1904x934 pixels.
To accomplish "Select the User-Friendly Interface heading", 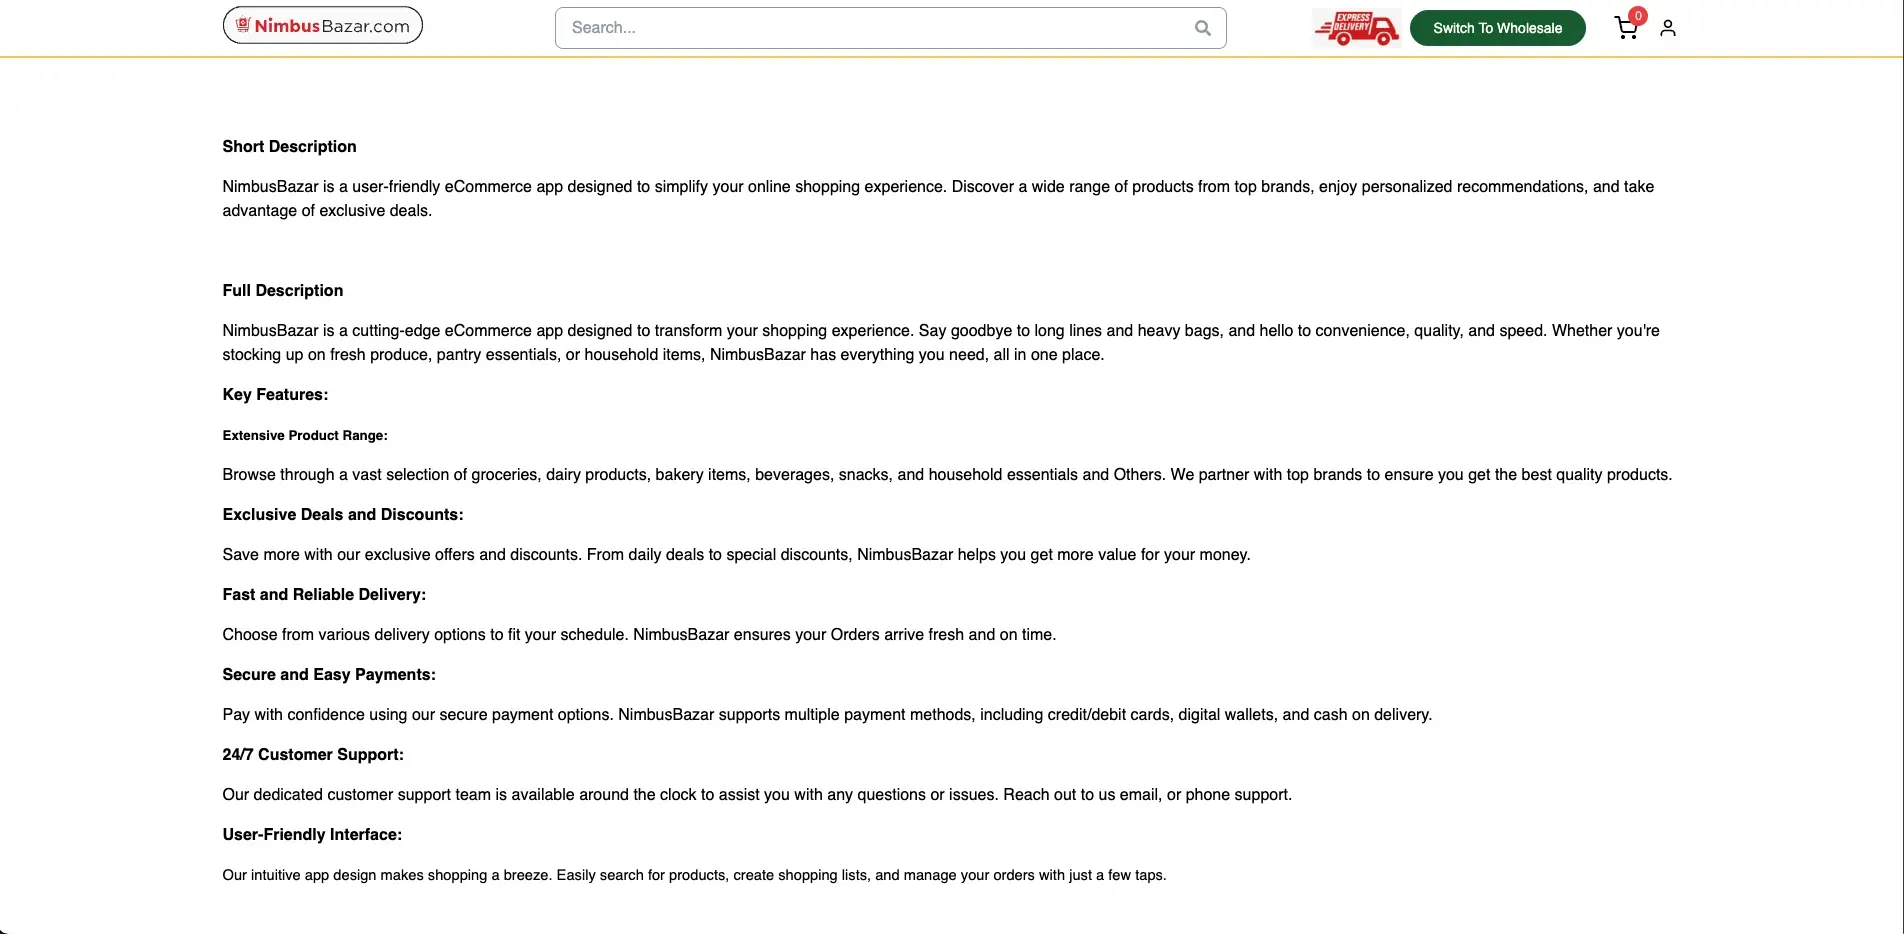I will coord(312,834).
